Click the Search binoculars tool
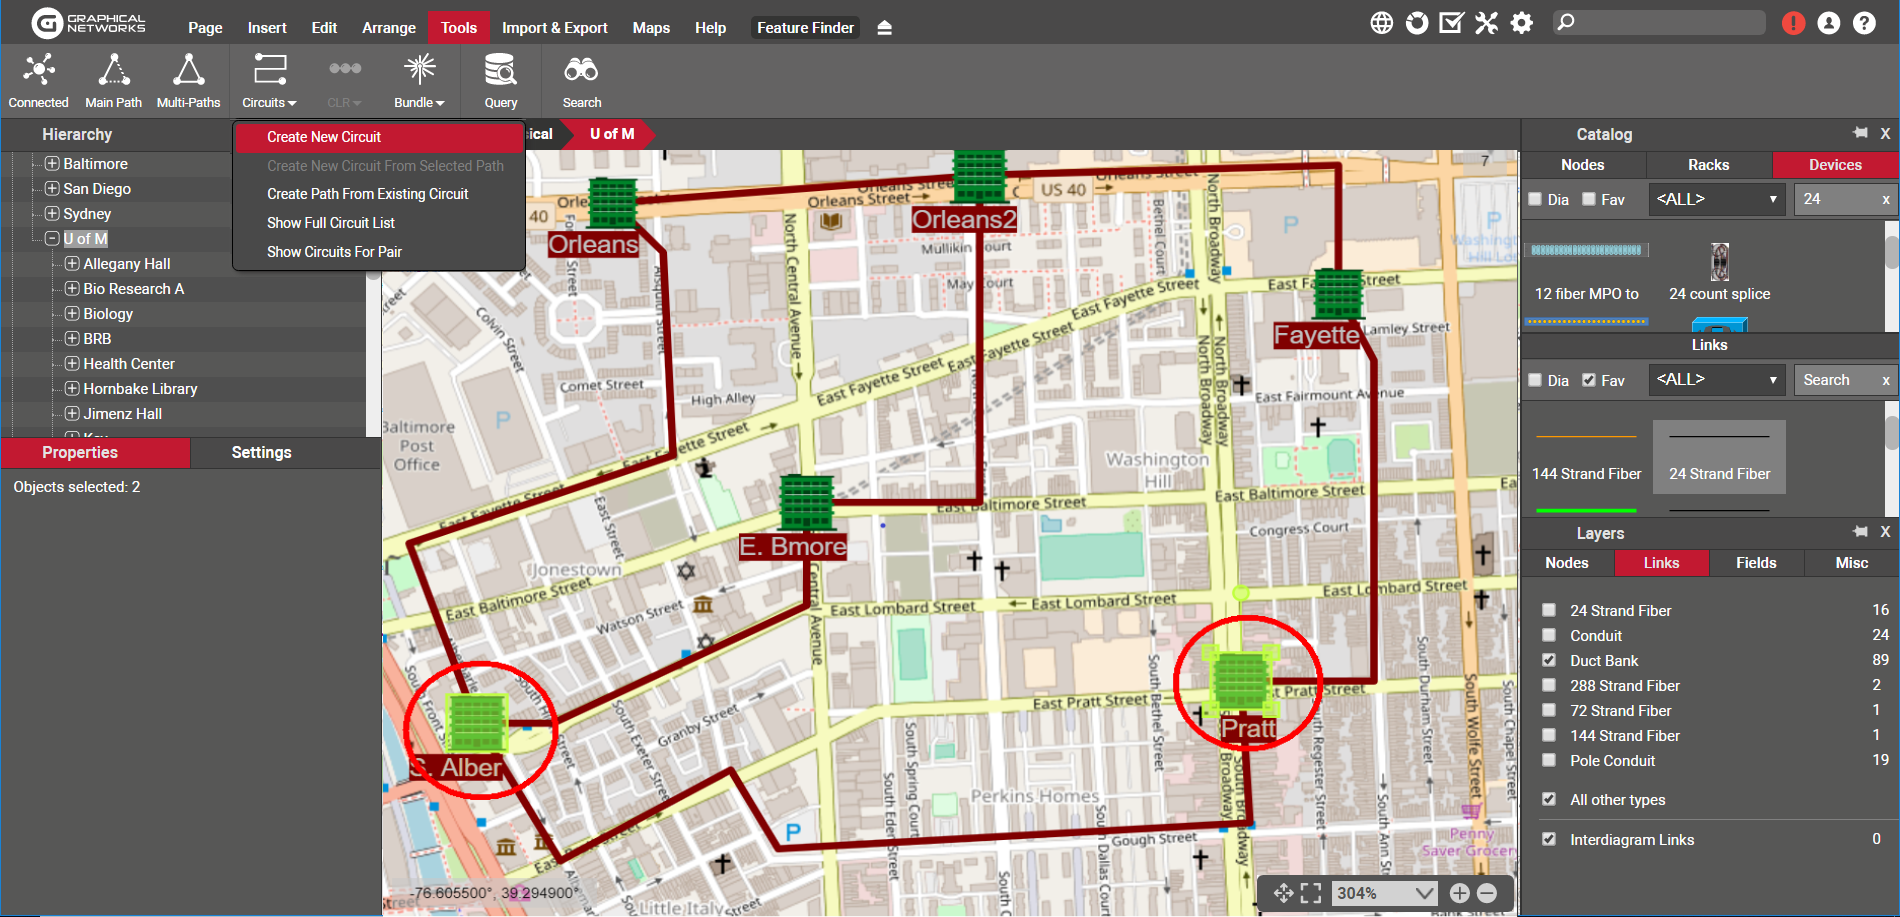The width and height of the screenshot is (1900, 917). coord(581,82)
